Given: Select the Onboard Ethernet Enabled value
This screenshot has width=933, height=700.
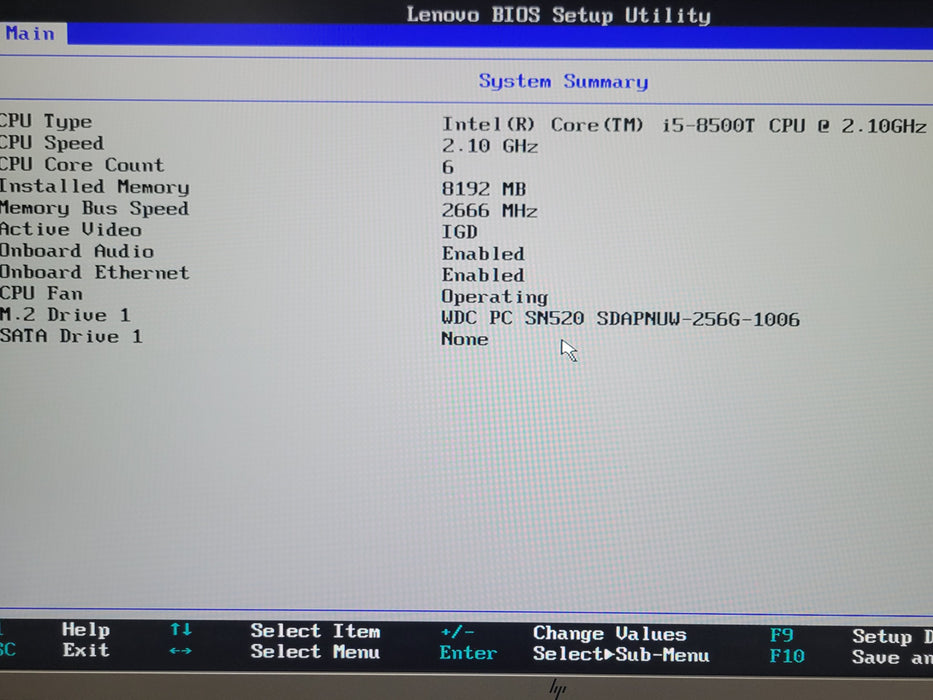Looking at the screenshot, I should (x=483, y=275).
